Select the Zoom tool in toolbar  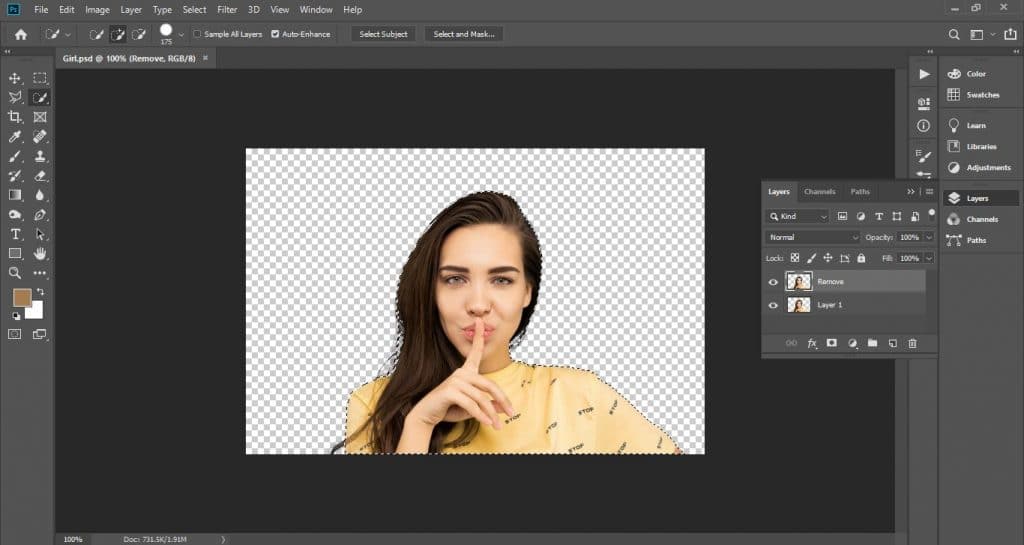click(x=16, y=272)
